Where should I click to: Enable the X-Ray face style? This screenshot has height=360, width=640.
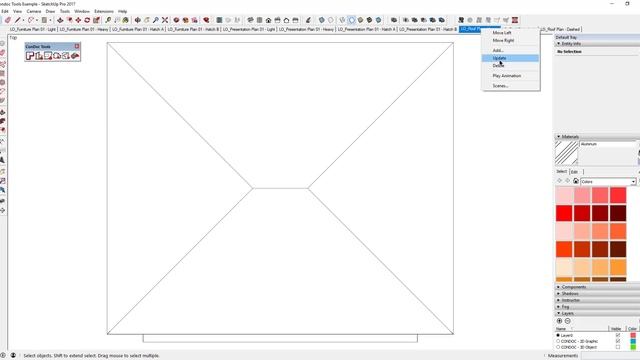click(322, 20)
